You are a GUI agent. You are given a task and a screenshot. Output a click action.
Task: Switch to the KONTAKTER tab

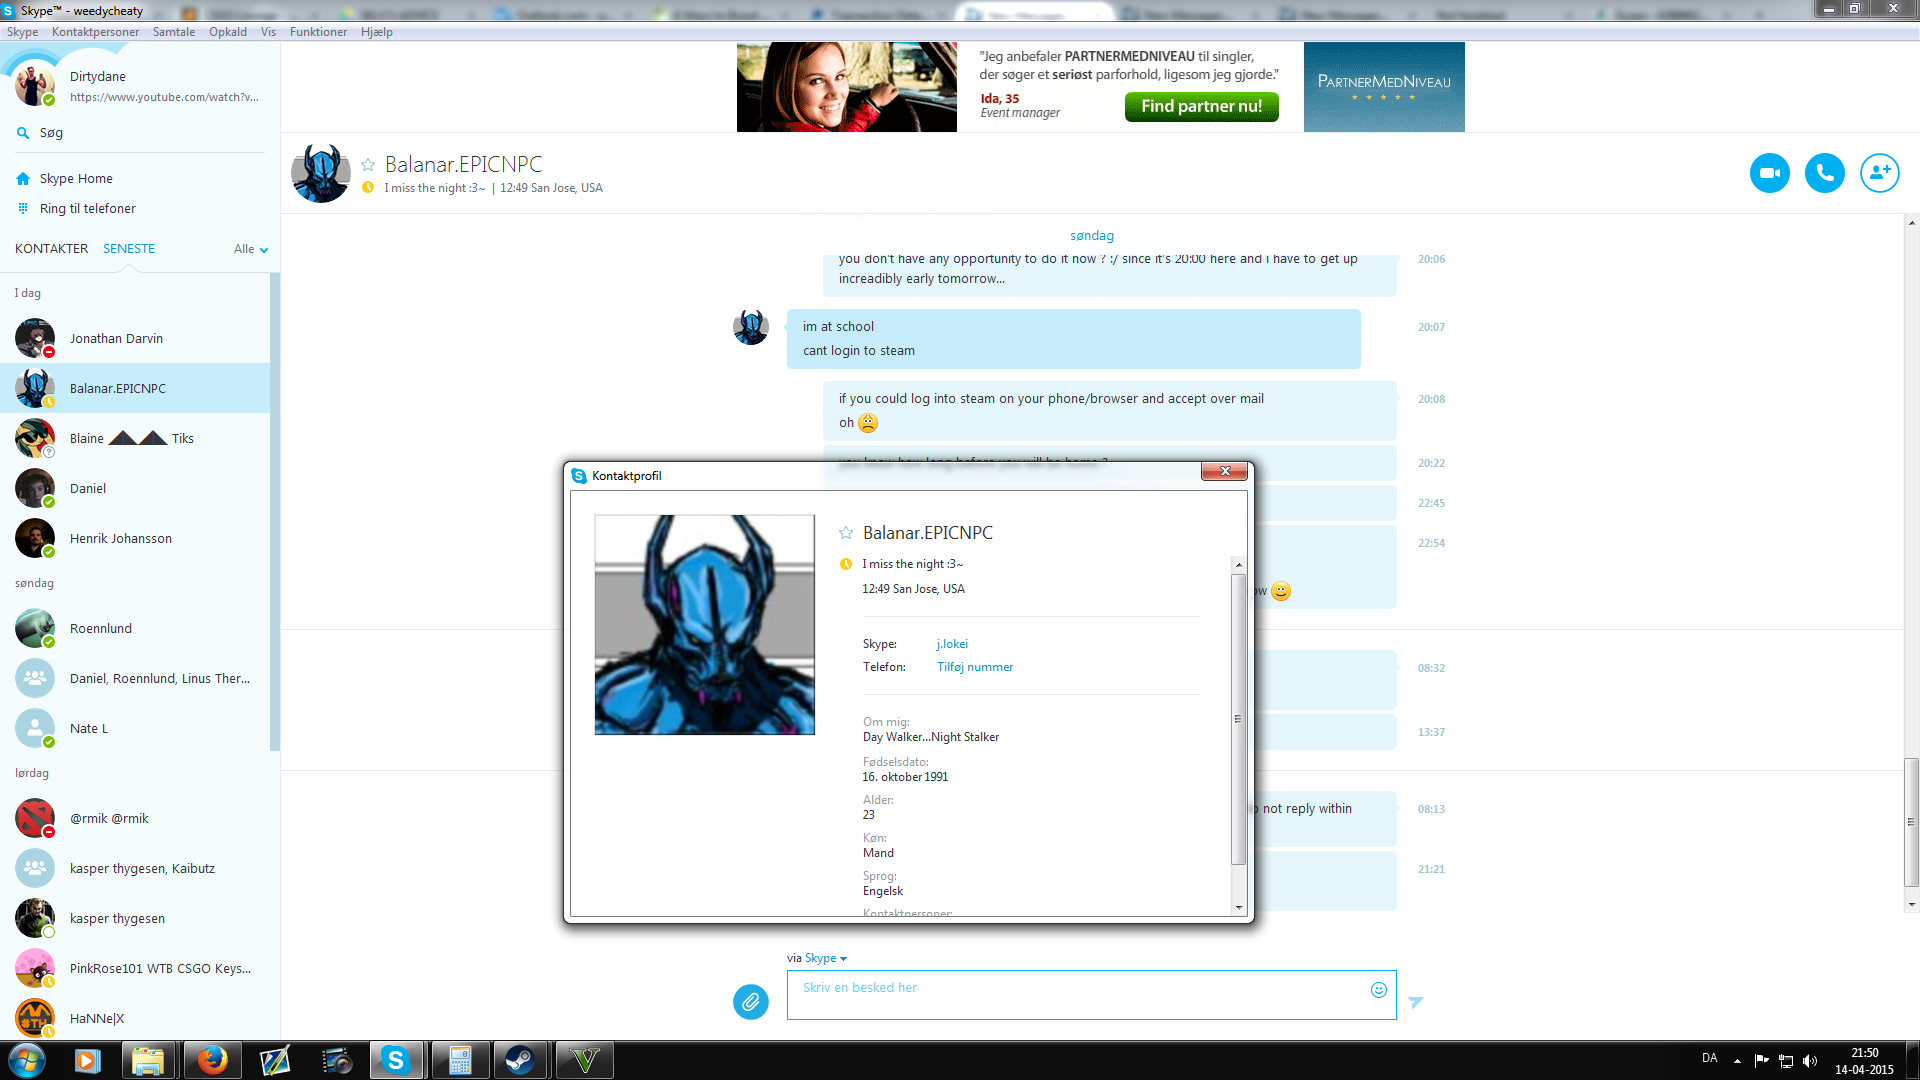[51, 249]
